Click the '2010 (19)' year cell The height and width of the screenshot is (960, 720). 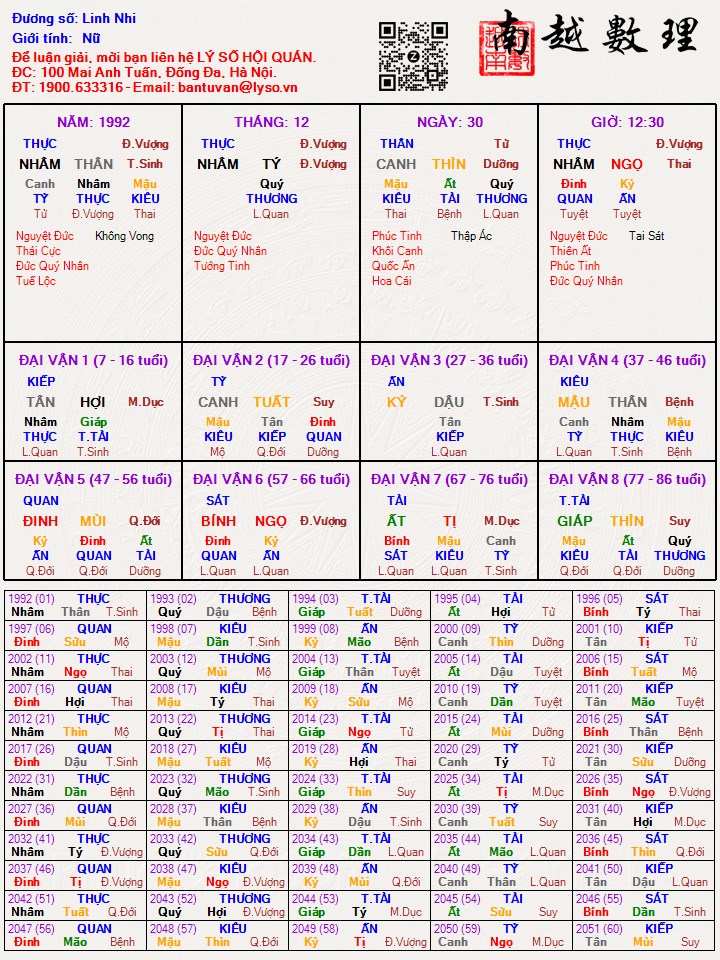(501, 696)
